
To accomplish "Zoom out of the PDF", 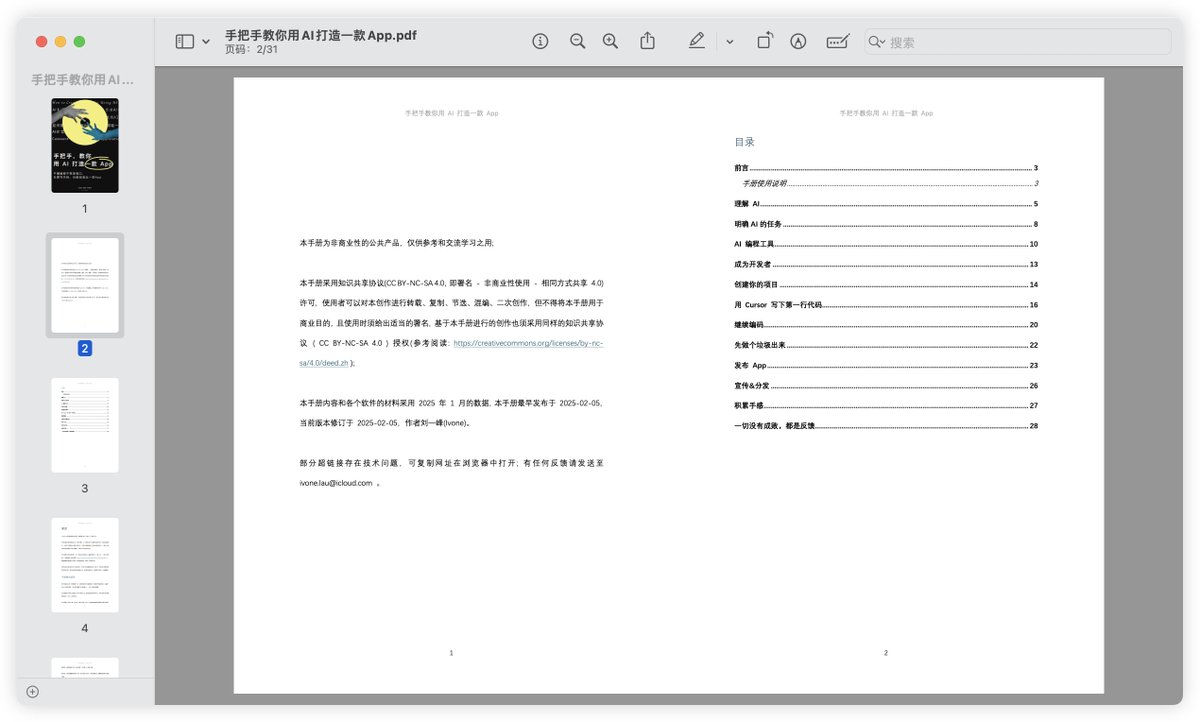I will [x=577, y=41].
